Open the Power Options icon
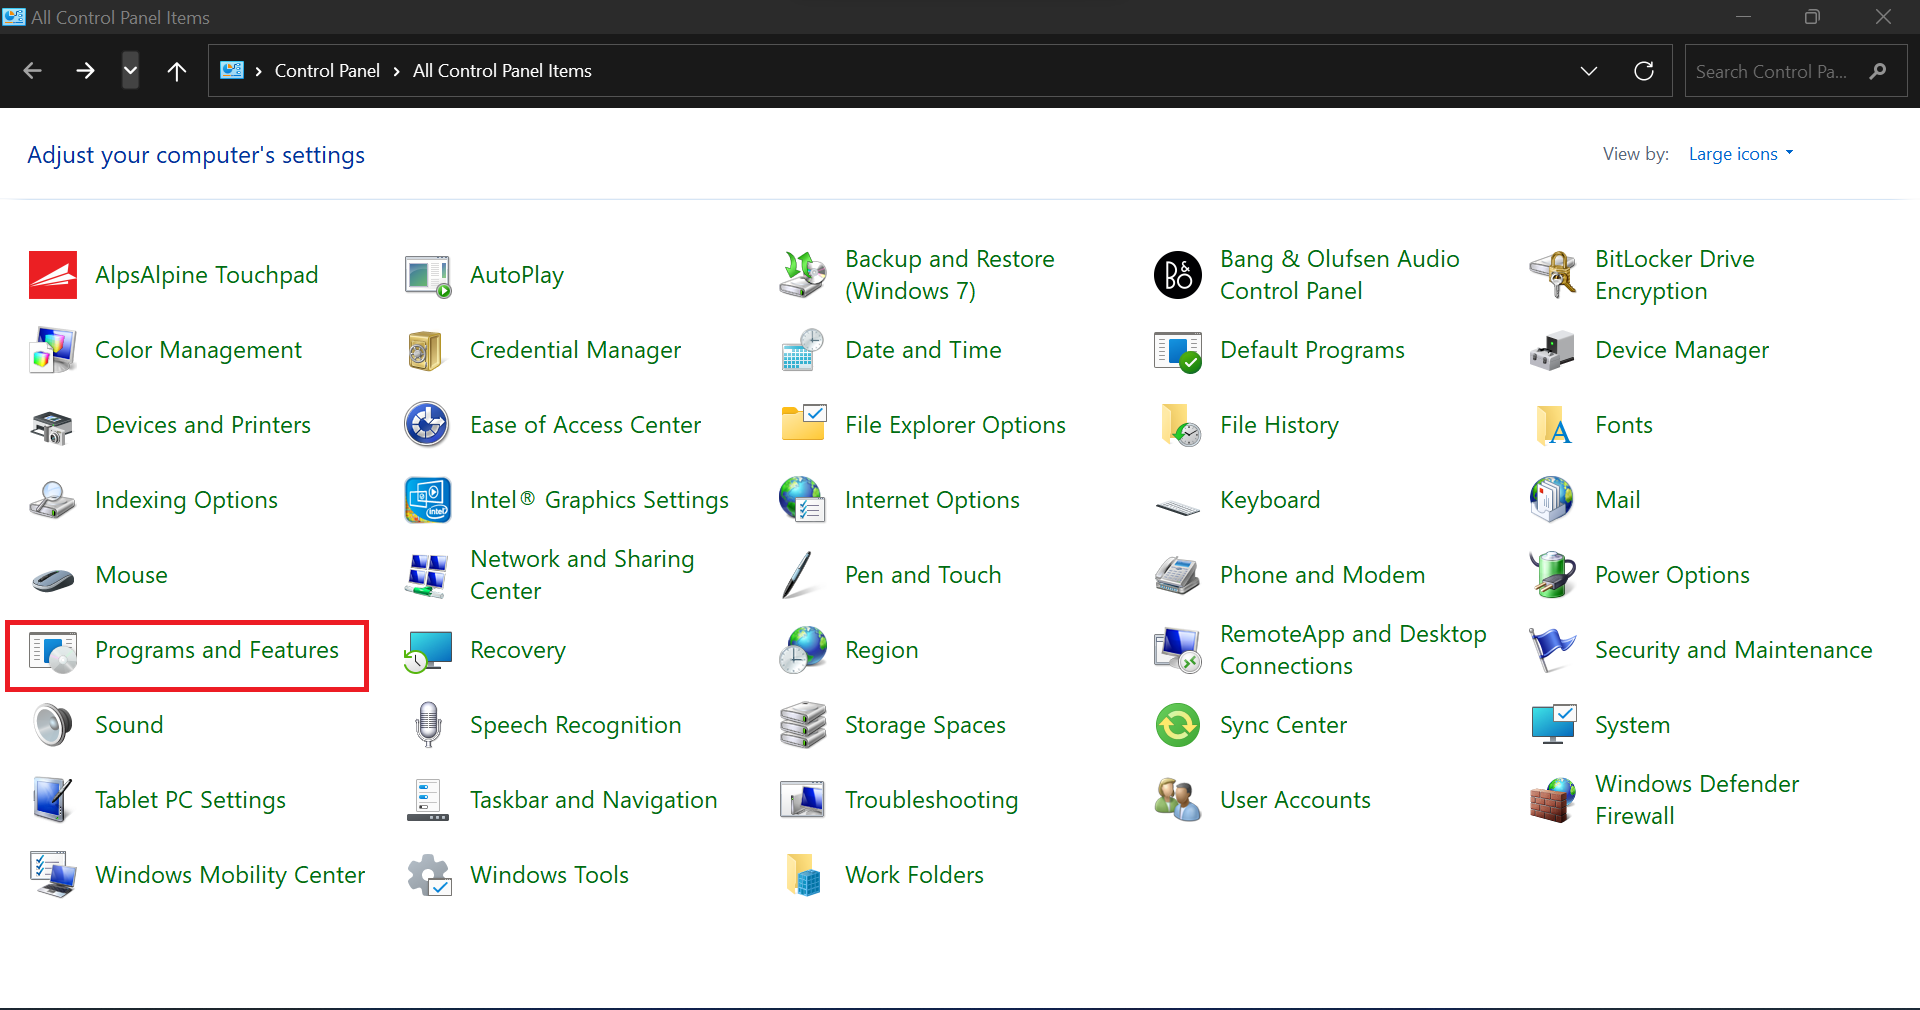Screen dimensions: 1920x1010 (x=1553, y=575)
